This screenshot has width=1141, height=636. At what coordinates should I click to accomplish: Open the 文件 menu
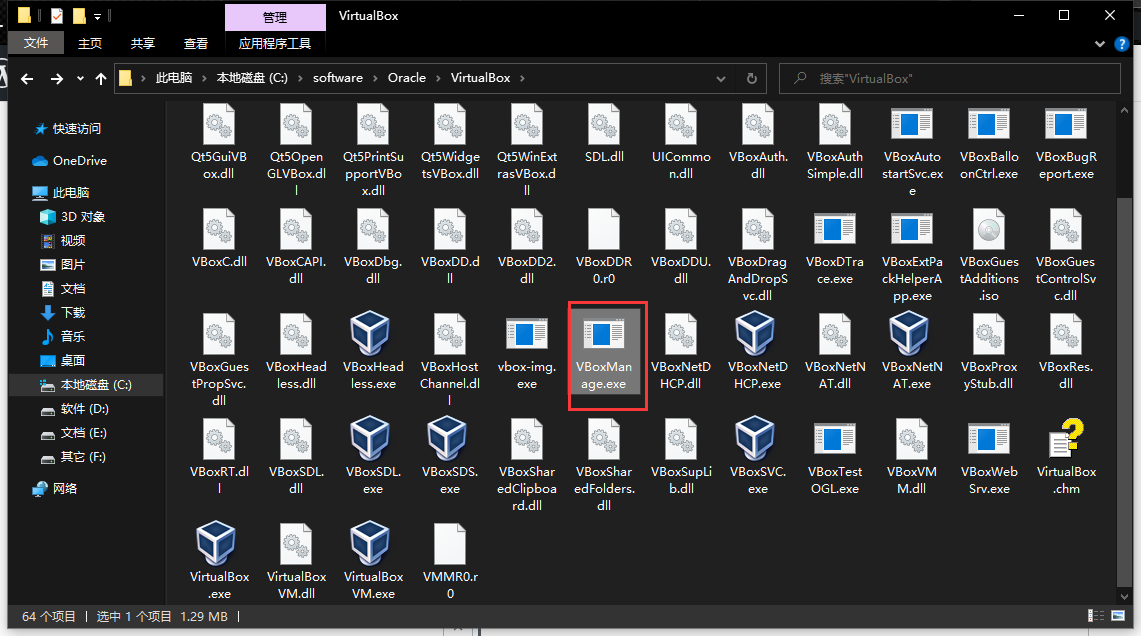tap(36, 44)
